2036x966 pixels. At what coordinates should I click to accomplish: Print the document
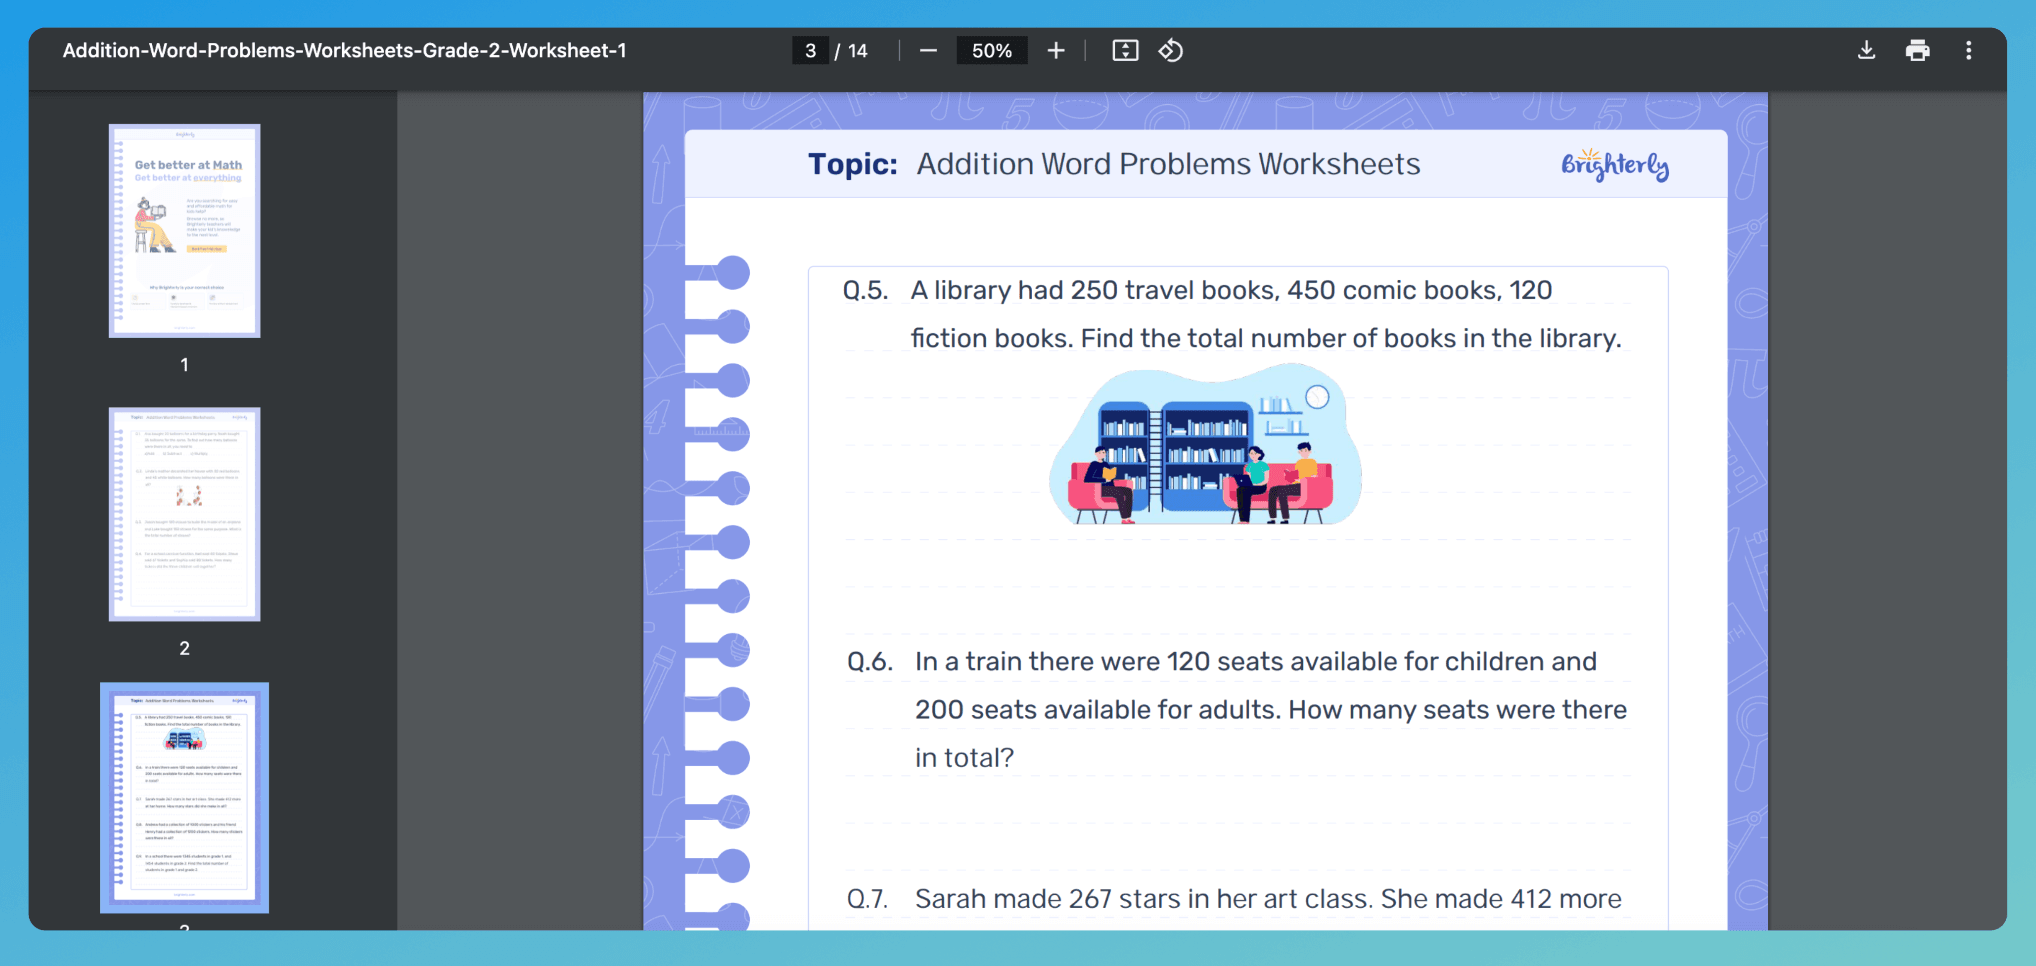point(1917,50)
